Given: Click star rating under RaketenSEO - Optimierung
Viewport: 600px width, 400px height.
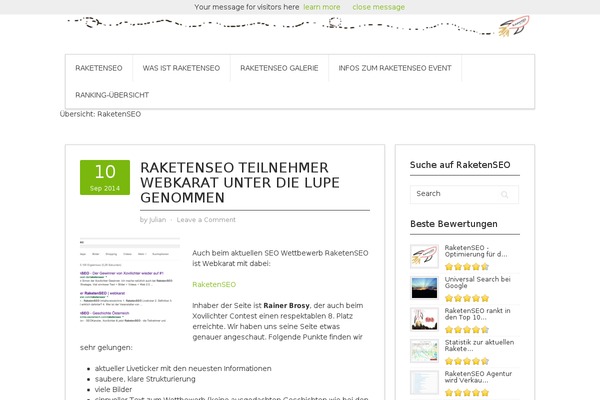Looking at the screenshot, I should (467, 266).
